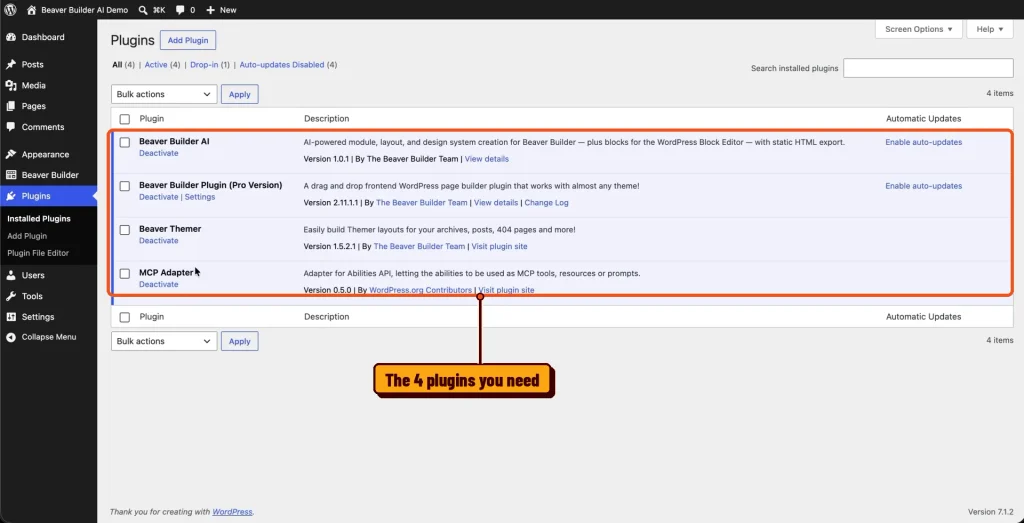Select the Beaver Builder Plugin (Pro Version) checkbox
This screenshot has height=523, width=1024.
(125, 186)
